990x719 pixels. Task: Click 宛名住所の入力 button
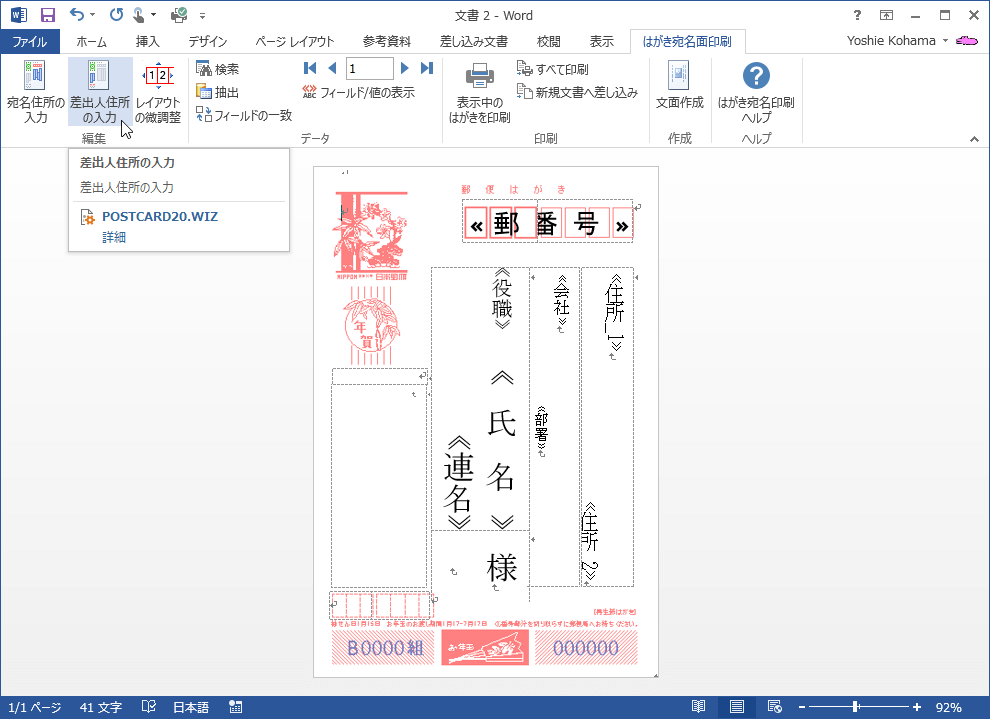[x=35, y=92]
